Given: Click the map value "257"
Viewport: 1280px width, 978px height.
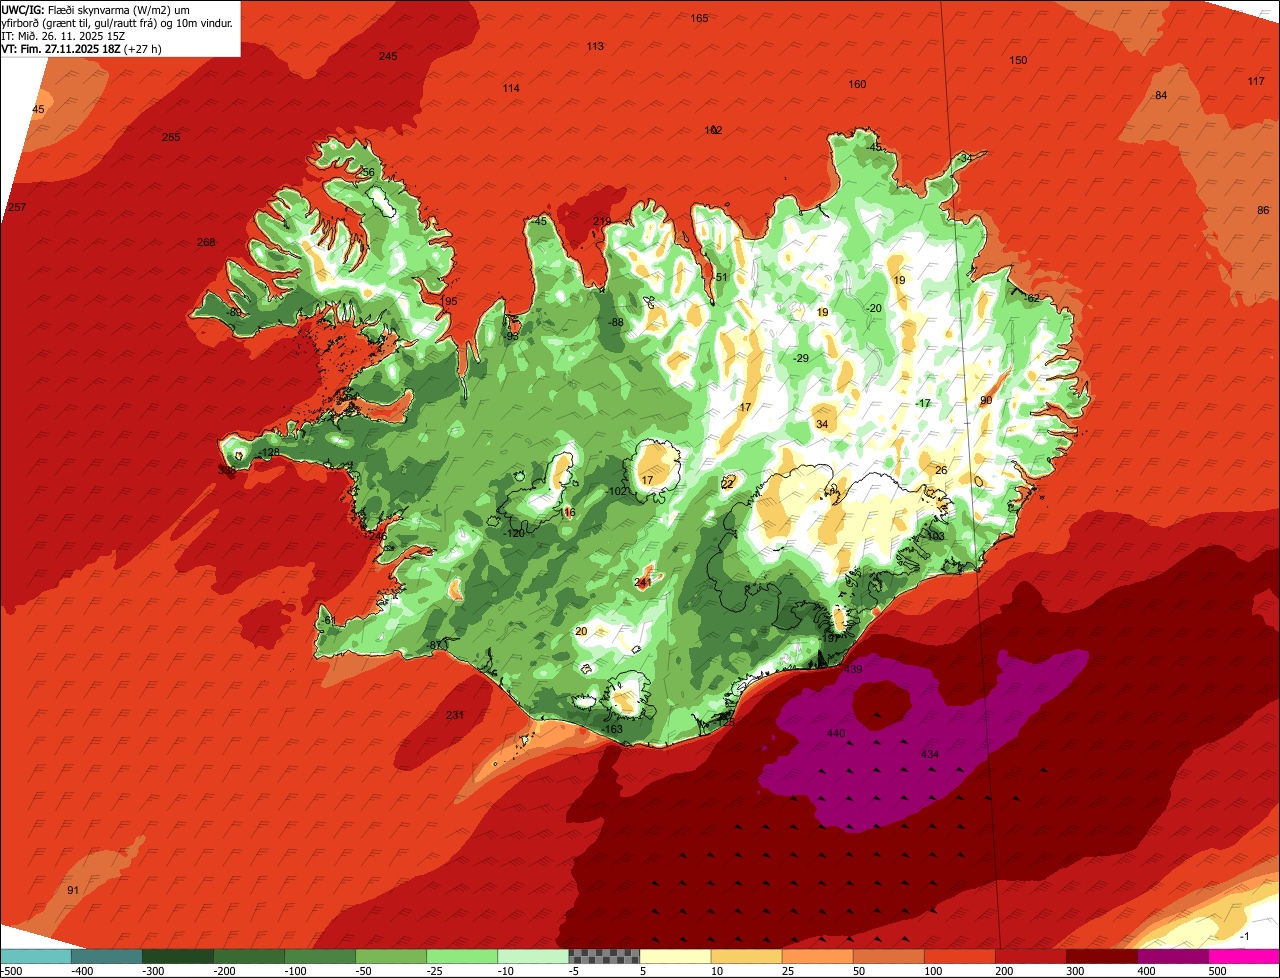Looking at the screenshot, I should (15, 207).
